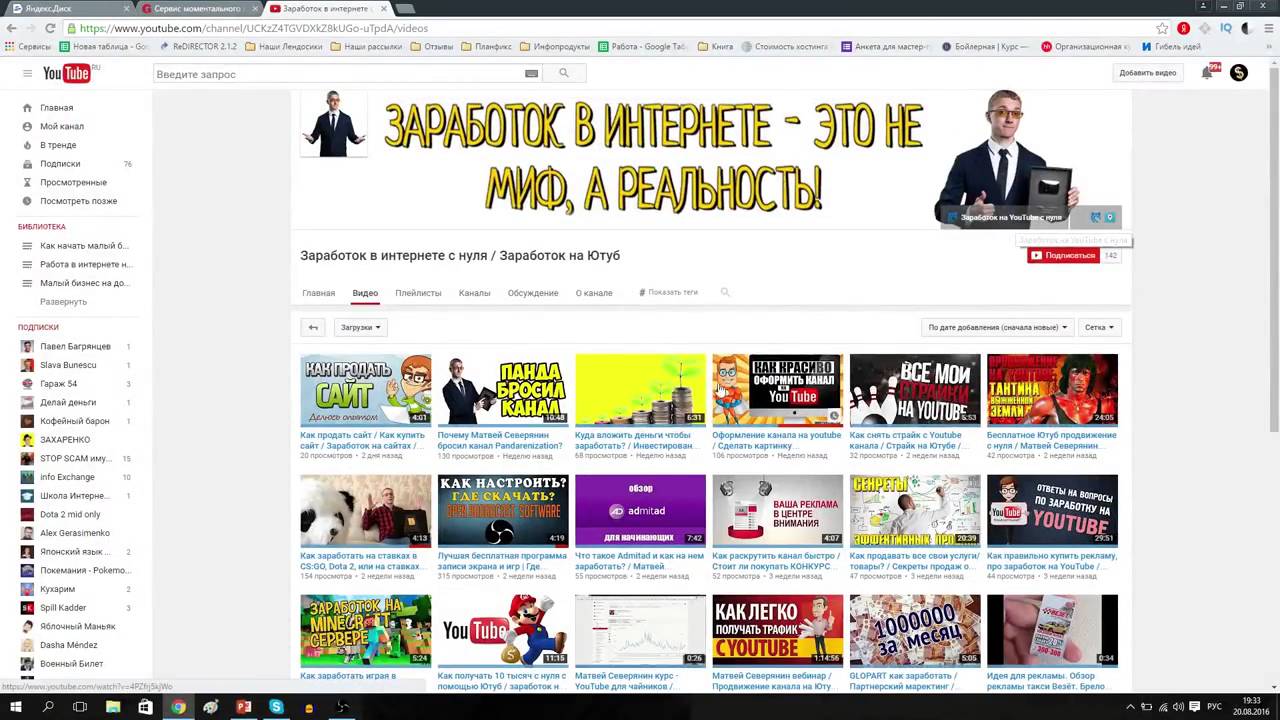
Task: Open the Chrome taskbar icon
Action: pyautogui.click(x=178, y=707)
